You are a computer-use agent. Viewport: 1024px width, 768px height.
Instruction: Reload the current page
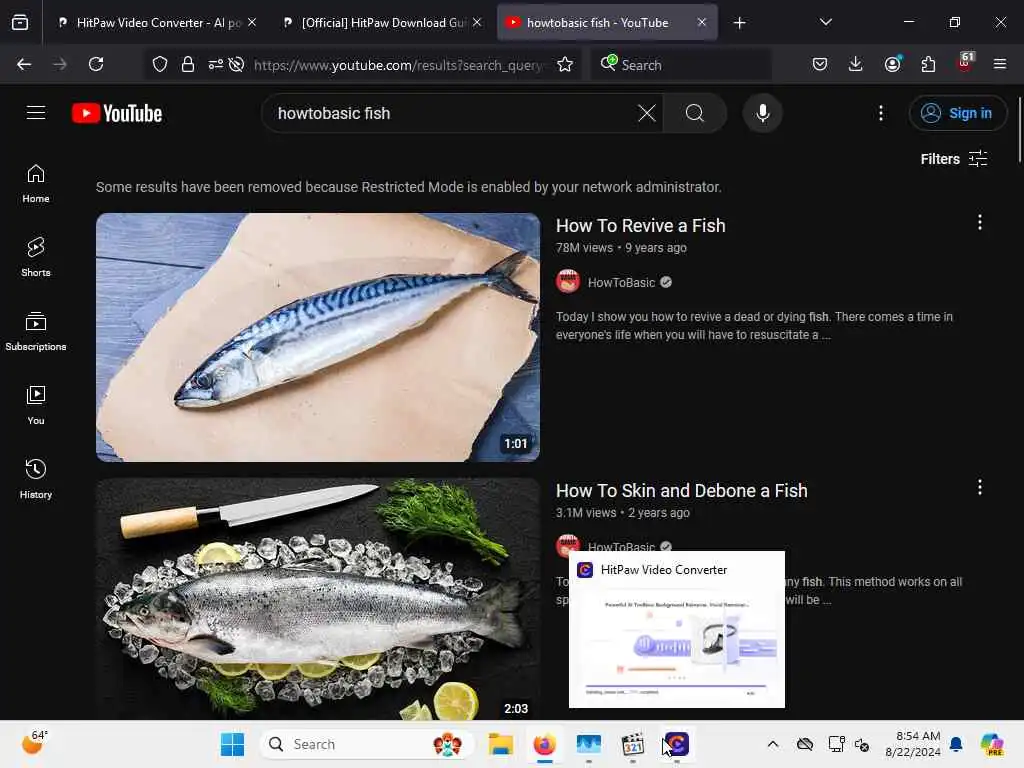pos(96,64)
